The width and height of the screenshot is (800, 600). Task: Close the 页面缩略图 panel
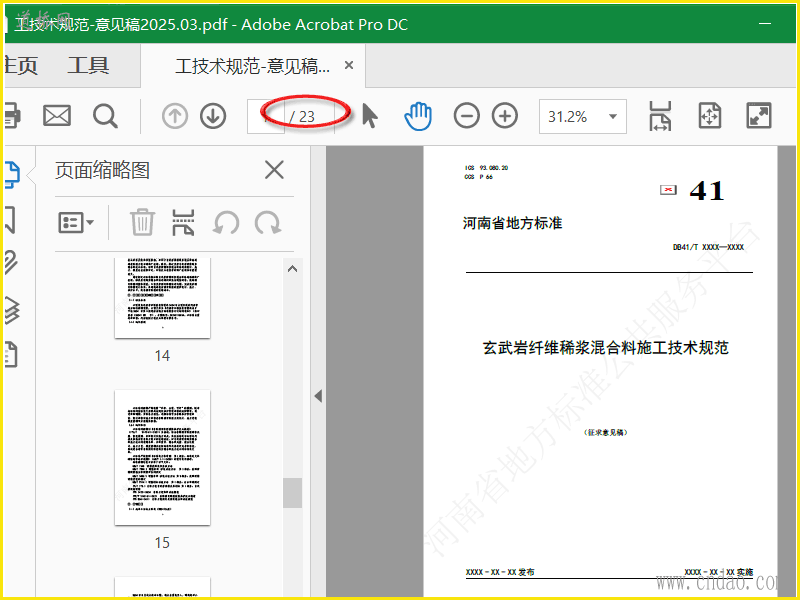274,170
